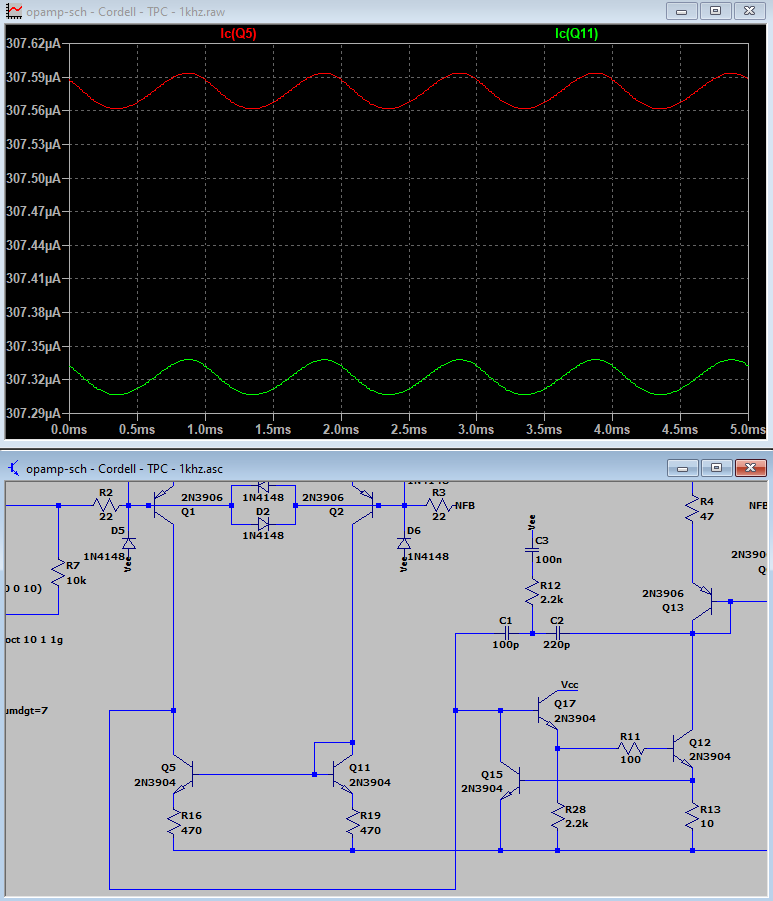This screenshot has height=901, width=773.
Task: Click the 'umdgt=7' directive text
Action: point(27,711)
